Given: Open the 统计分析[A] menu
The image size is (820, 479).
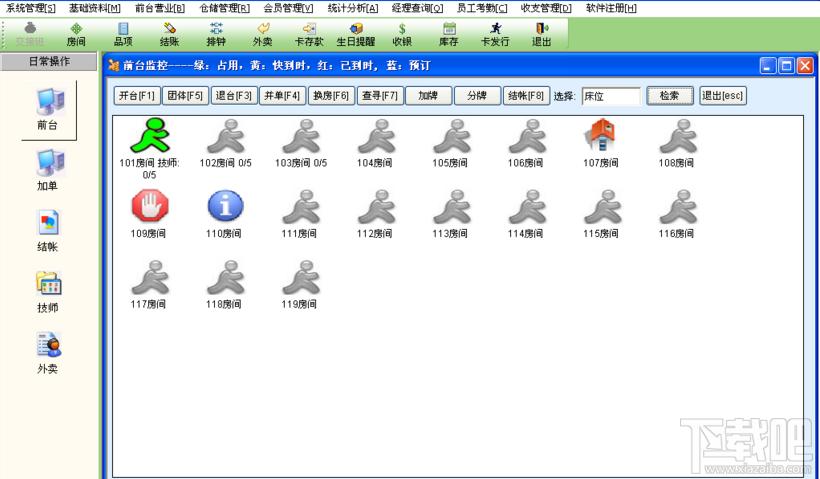Looking at the screenshot, I should [352, 8].
